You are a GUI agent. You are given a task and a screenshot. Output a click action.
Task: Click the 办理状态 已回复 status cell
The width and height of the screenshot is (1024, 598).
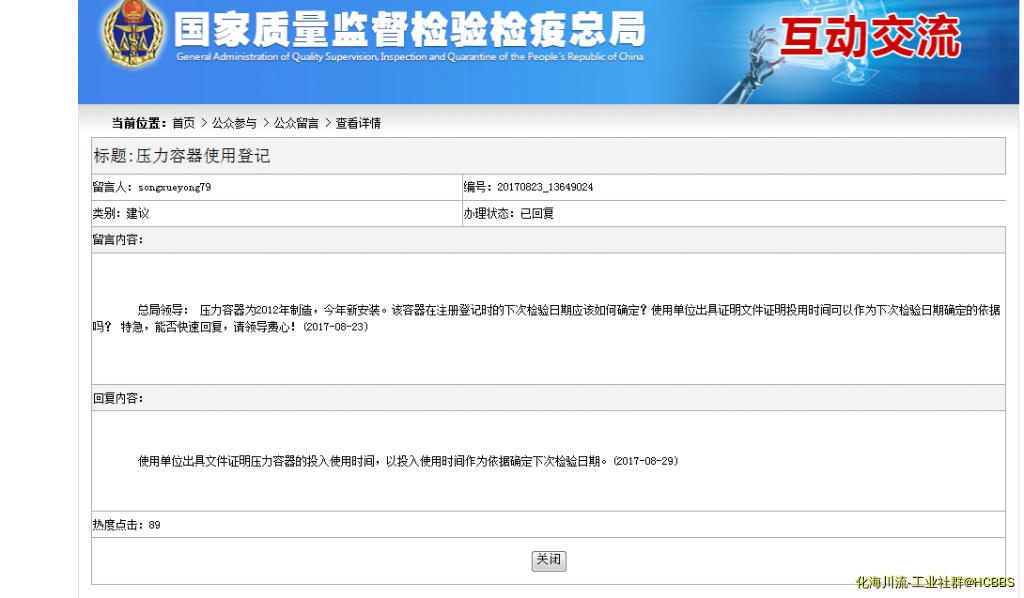[x=508, y=213]
